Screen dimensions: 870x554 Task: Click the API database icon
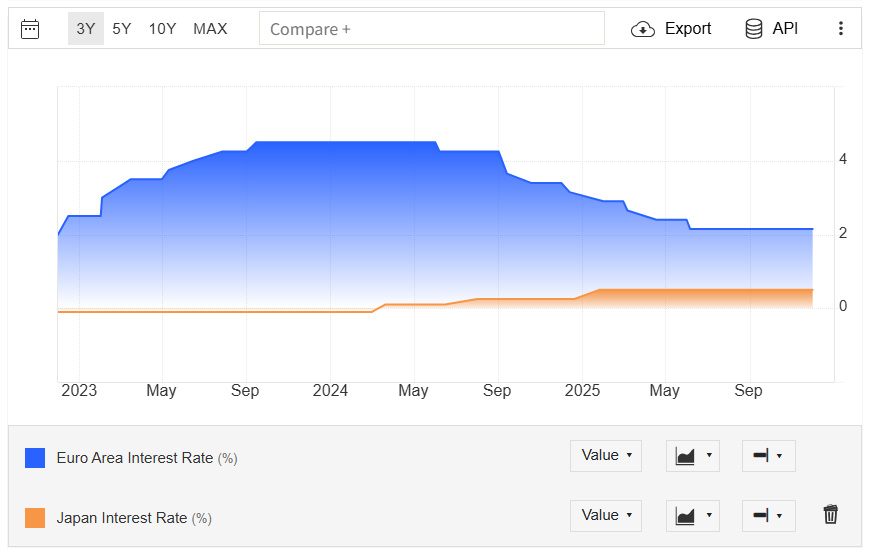coord(754,29)
